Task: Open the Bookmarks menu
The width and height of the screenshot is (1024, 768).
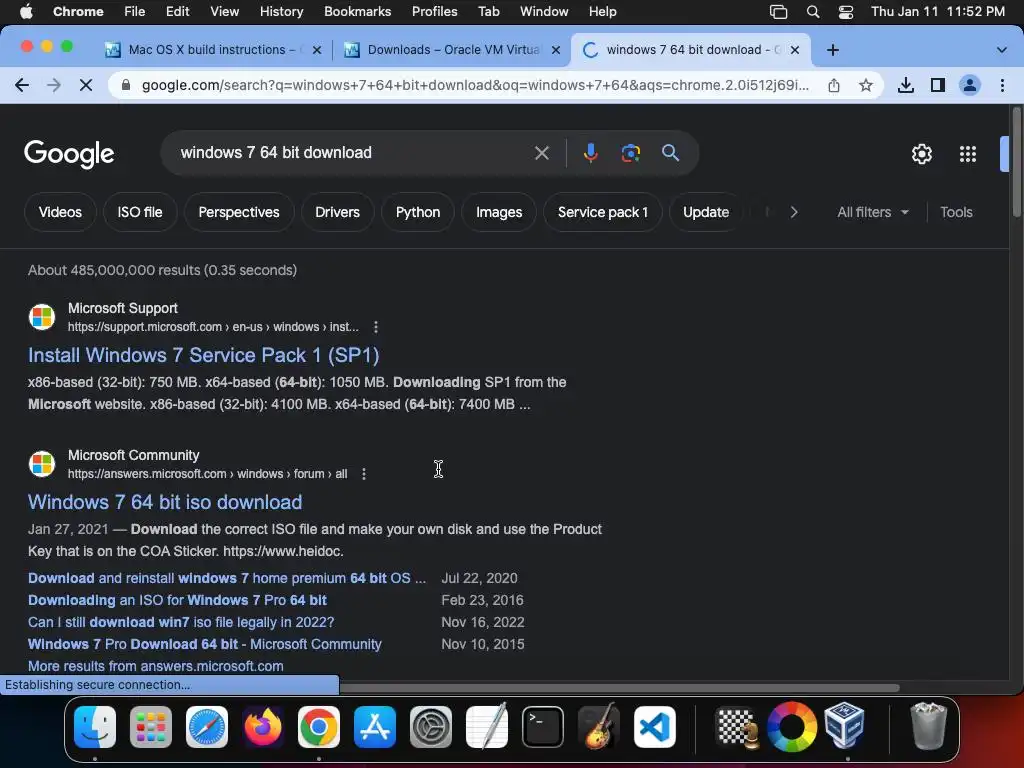Action: pyautogui.click(x=357, y=12)
